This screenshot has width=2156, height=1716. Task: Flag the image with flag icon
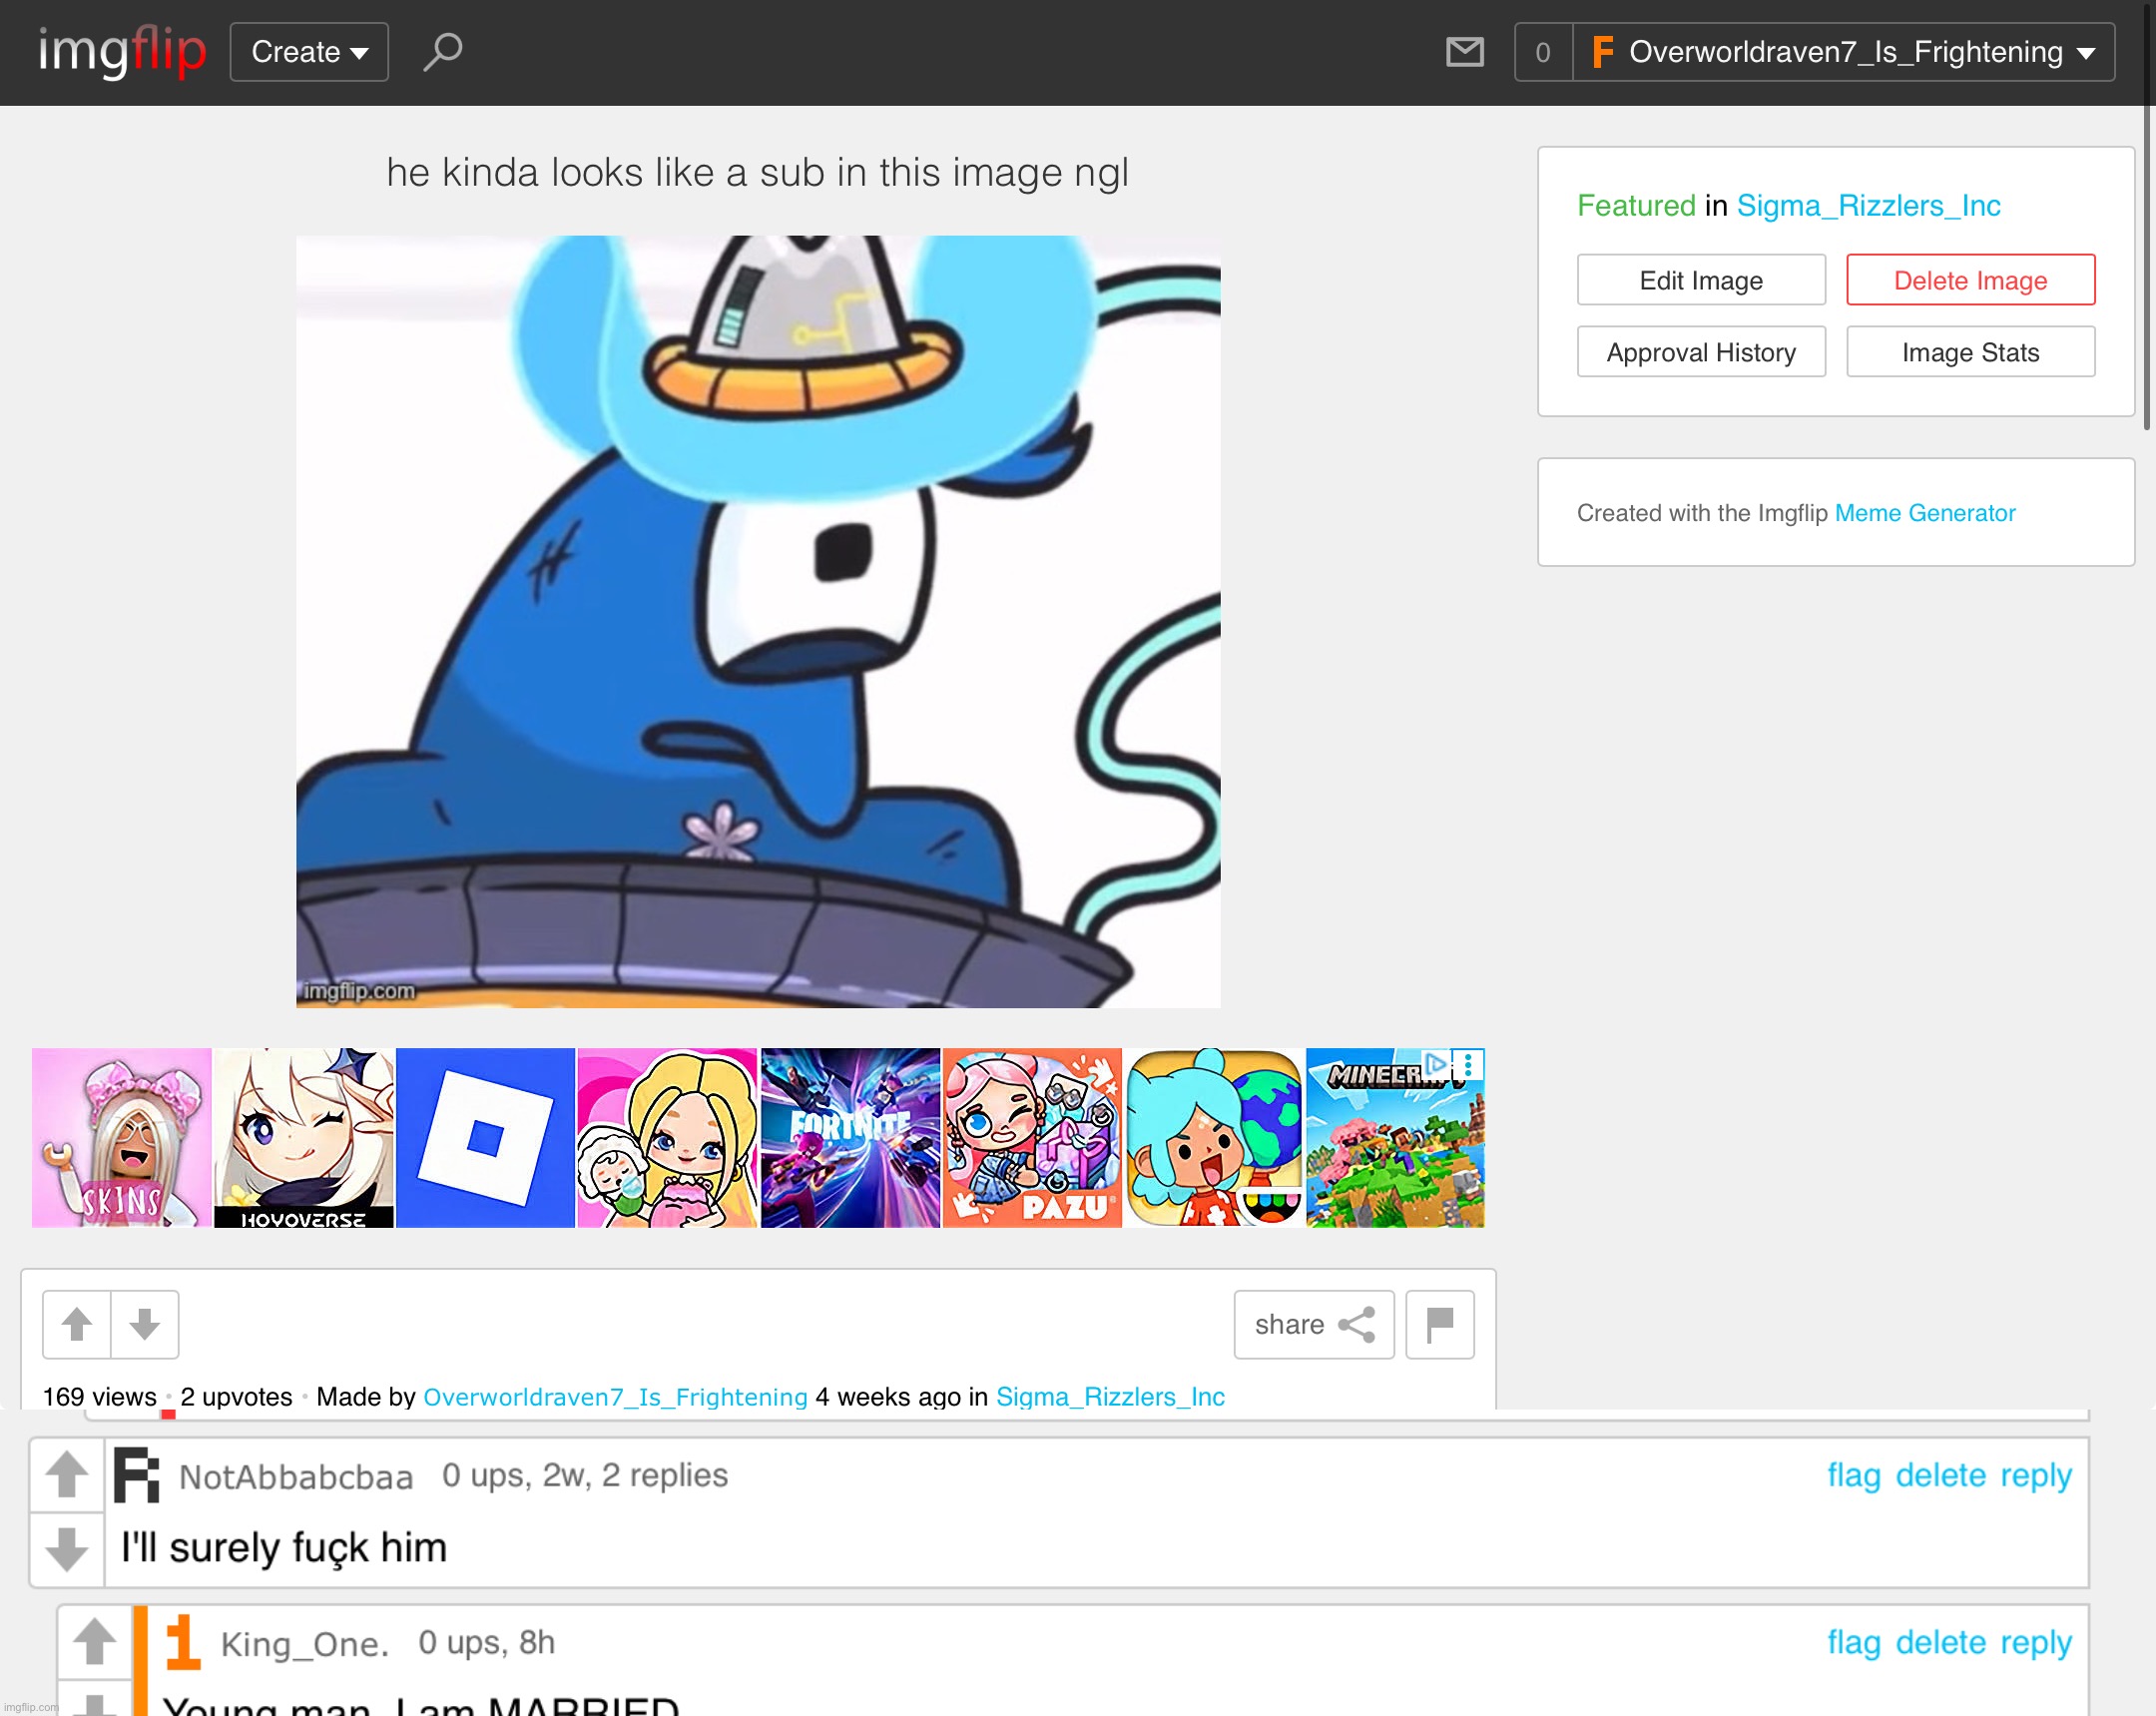point(1439,1324)
